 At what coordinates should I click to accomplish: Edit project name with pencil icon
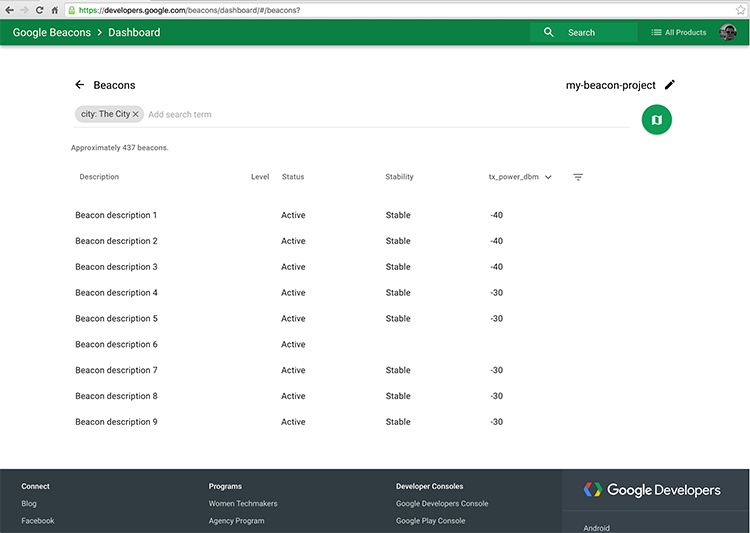coord(670,85)
